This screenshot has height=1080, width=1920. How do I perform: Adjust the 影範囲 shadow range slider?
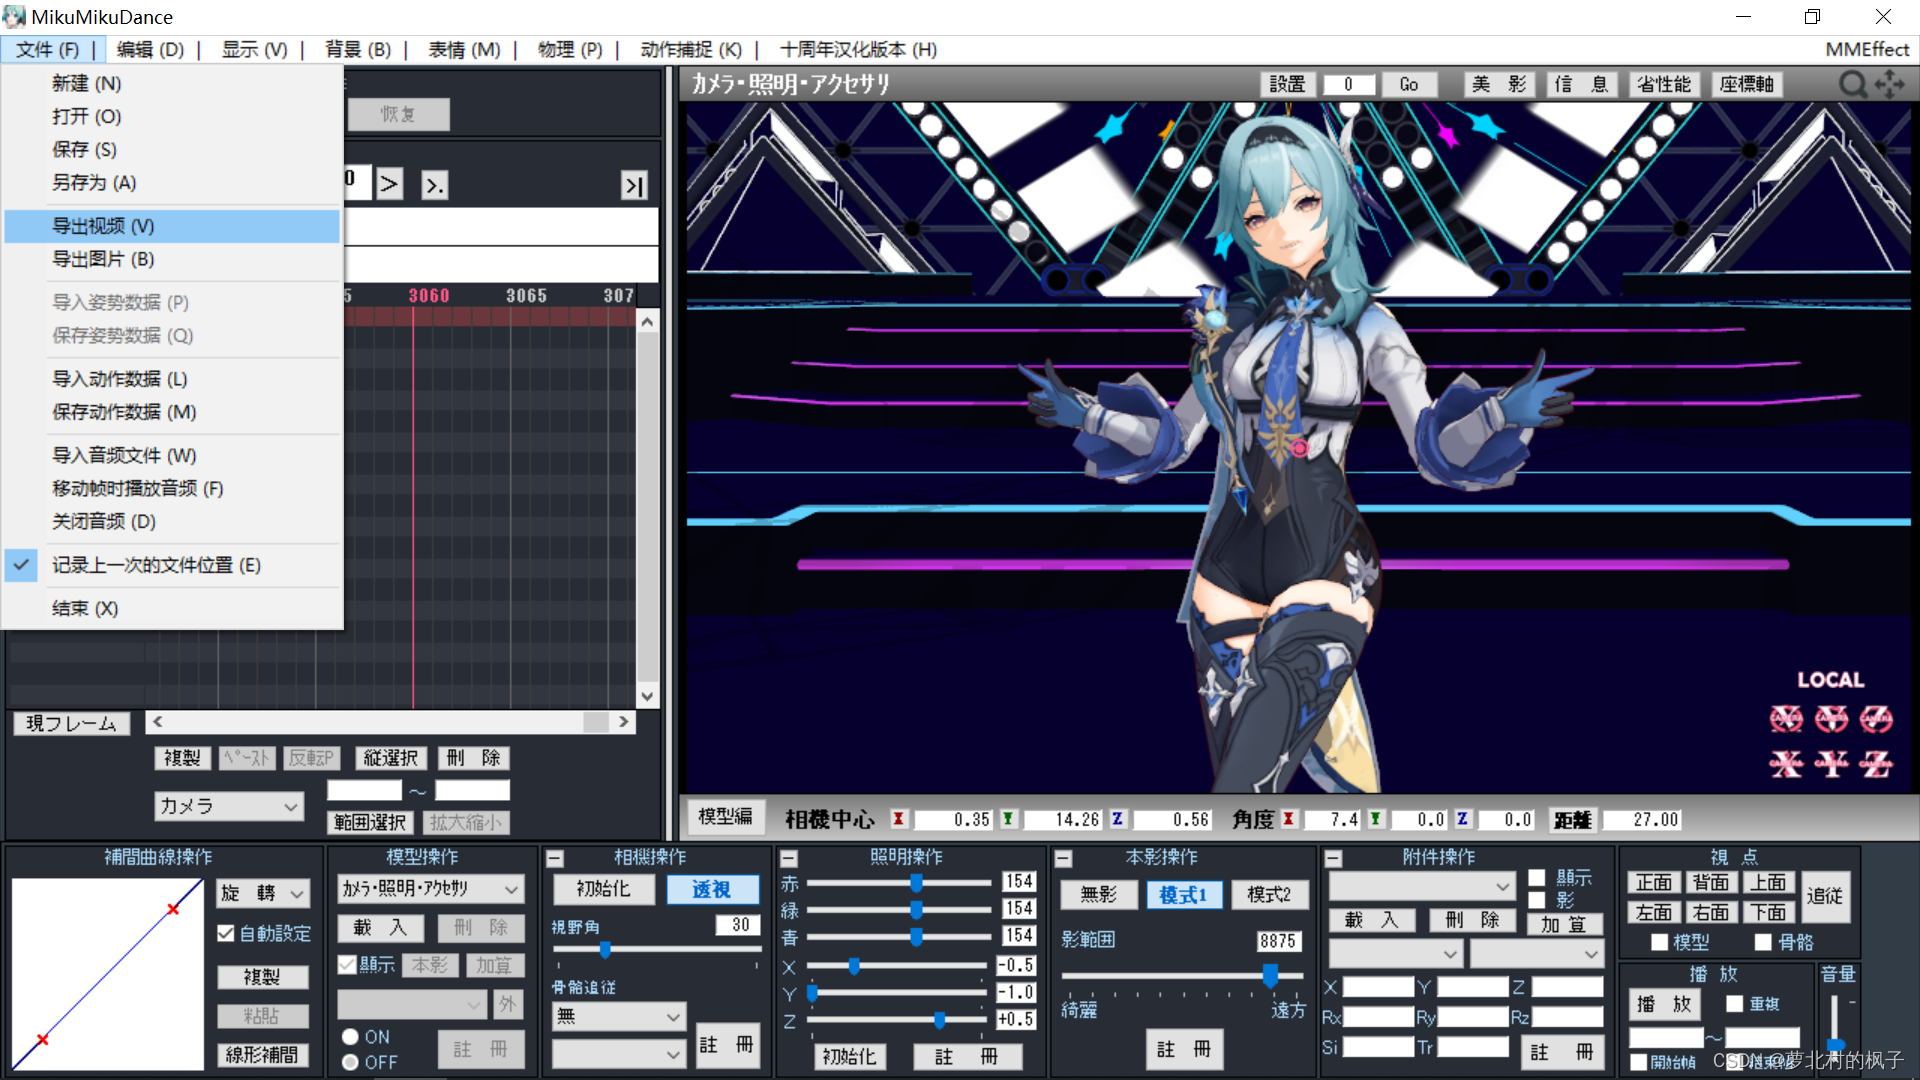pos(1270,974)
